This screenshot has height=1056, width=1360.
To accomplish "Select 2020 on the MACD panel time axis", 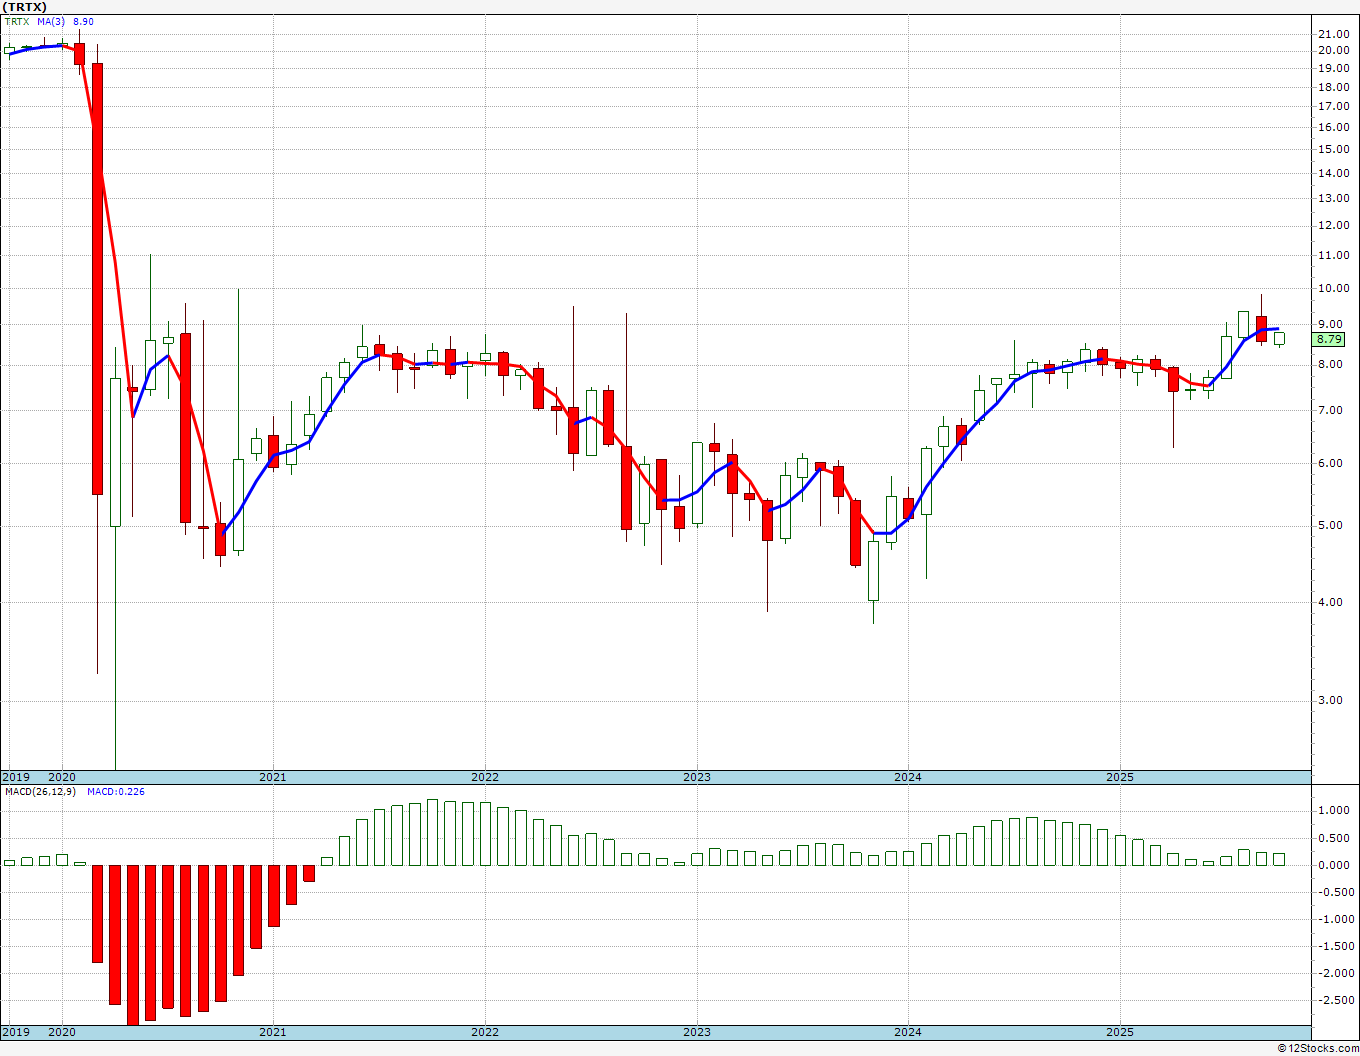I will 62,1032.
